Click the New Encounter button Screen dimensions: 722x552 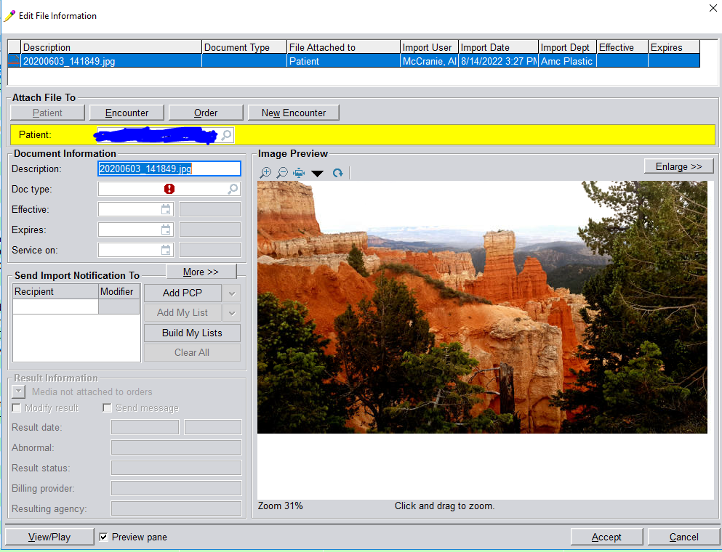point(294,113)
